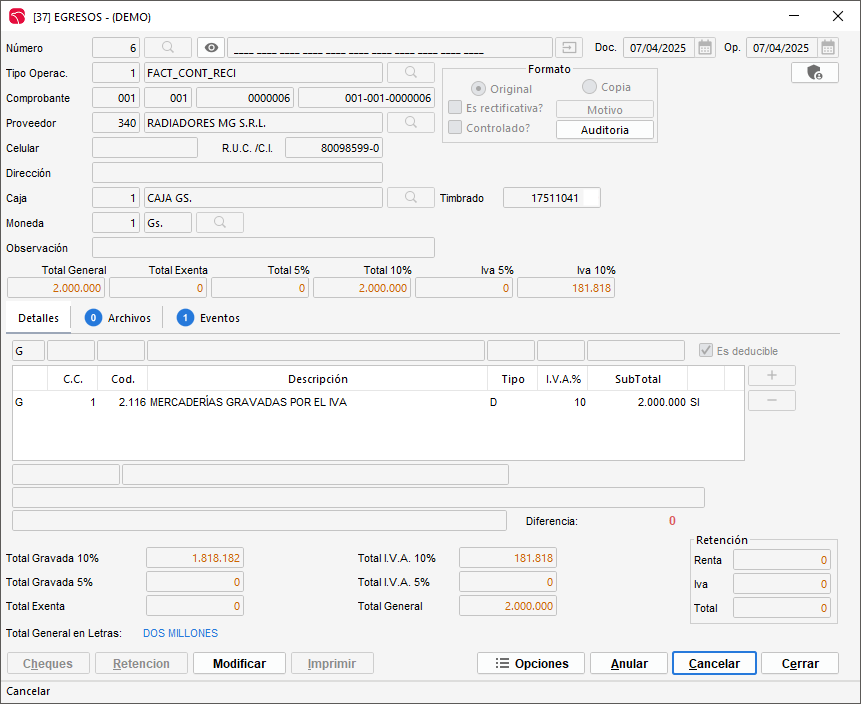This screenshot has height=704, width=861.
Task: Click the Auditoria button
Action: 604,130
